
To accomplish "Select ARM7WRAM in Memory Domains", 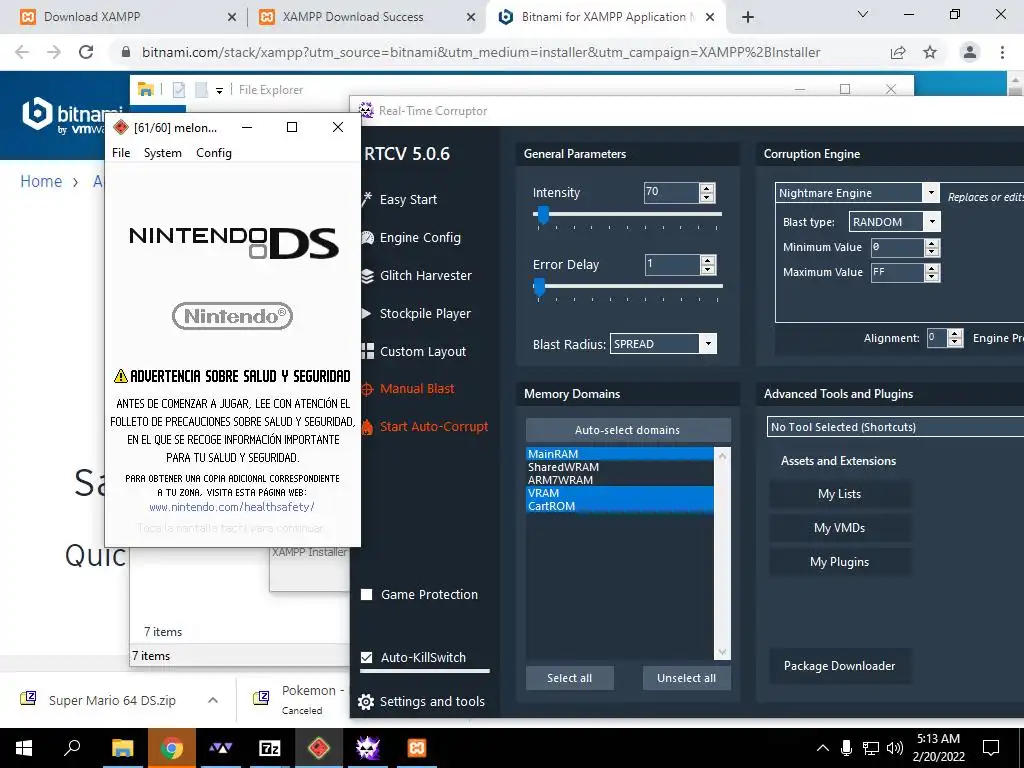I will [620, 480].
